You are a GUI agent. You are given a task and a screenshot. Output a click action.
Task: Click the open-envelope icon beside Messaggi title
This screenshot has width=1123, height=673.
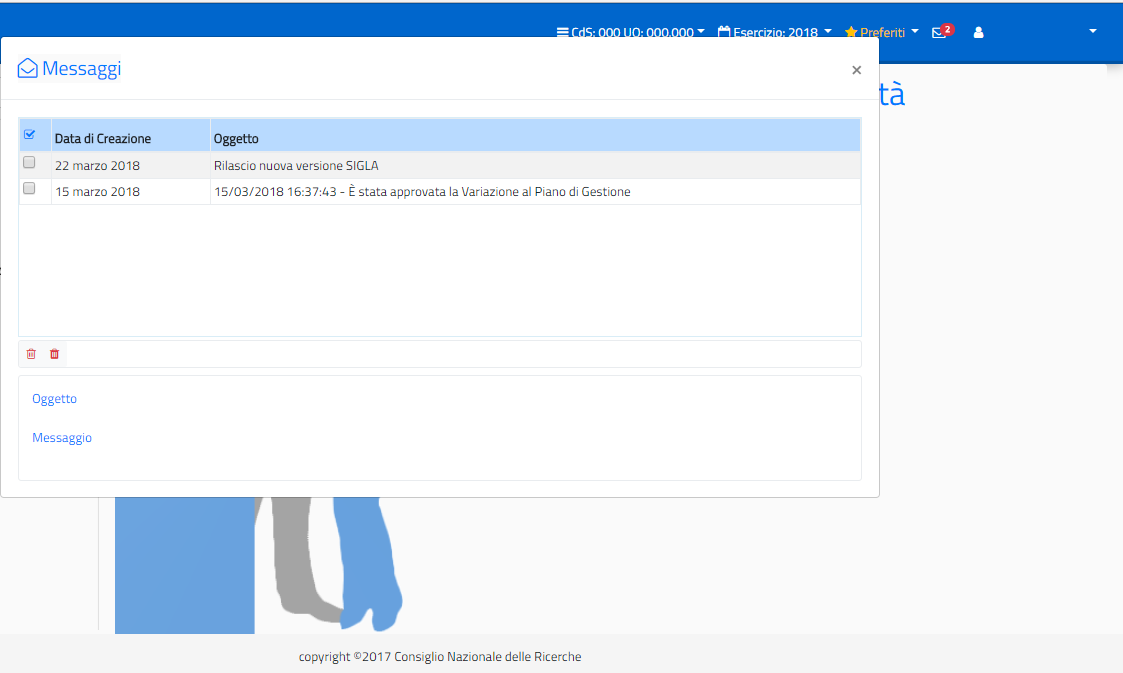tap(27, 68)
